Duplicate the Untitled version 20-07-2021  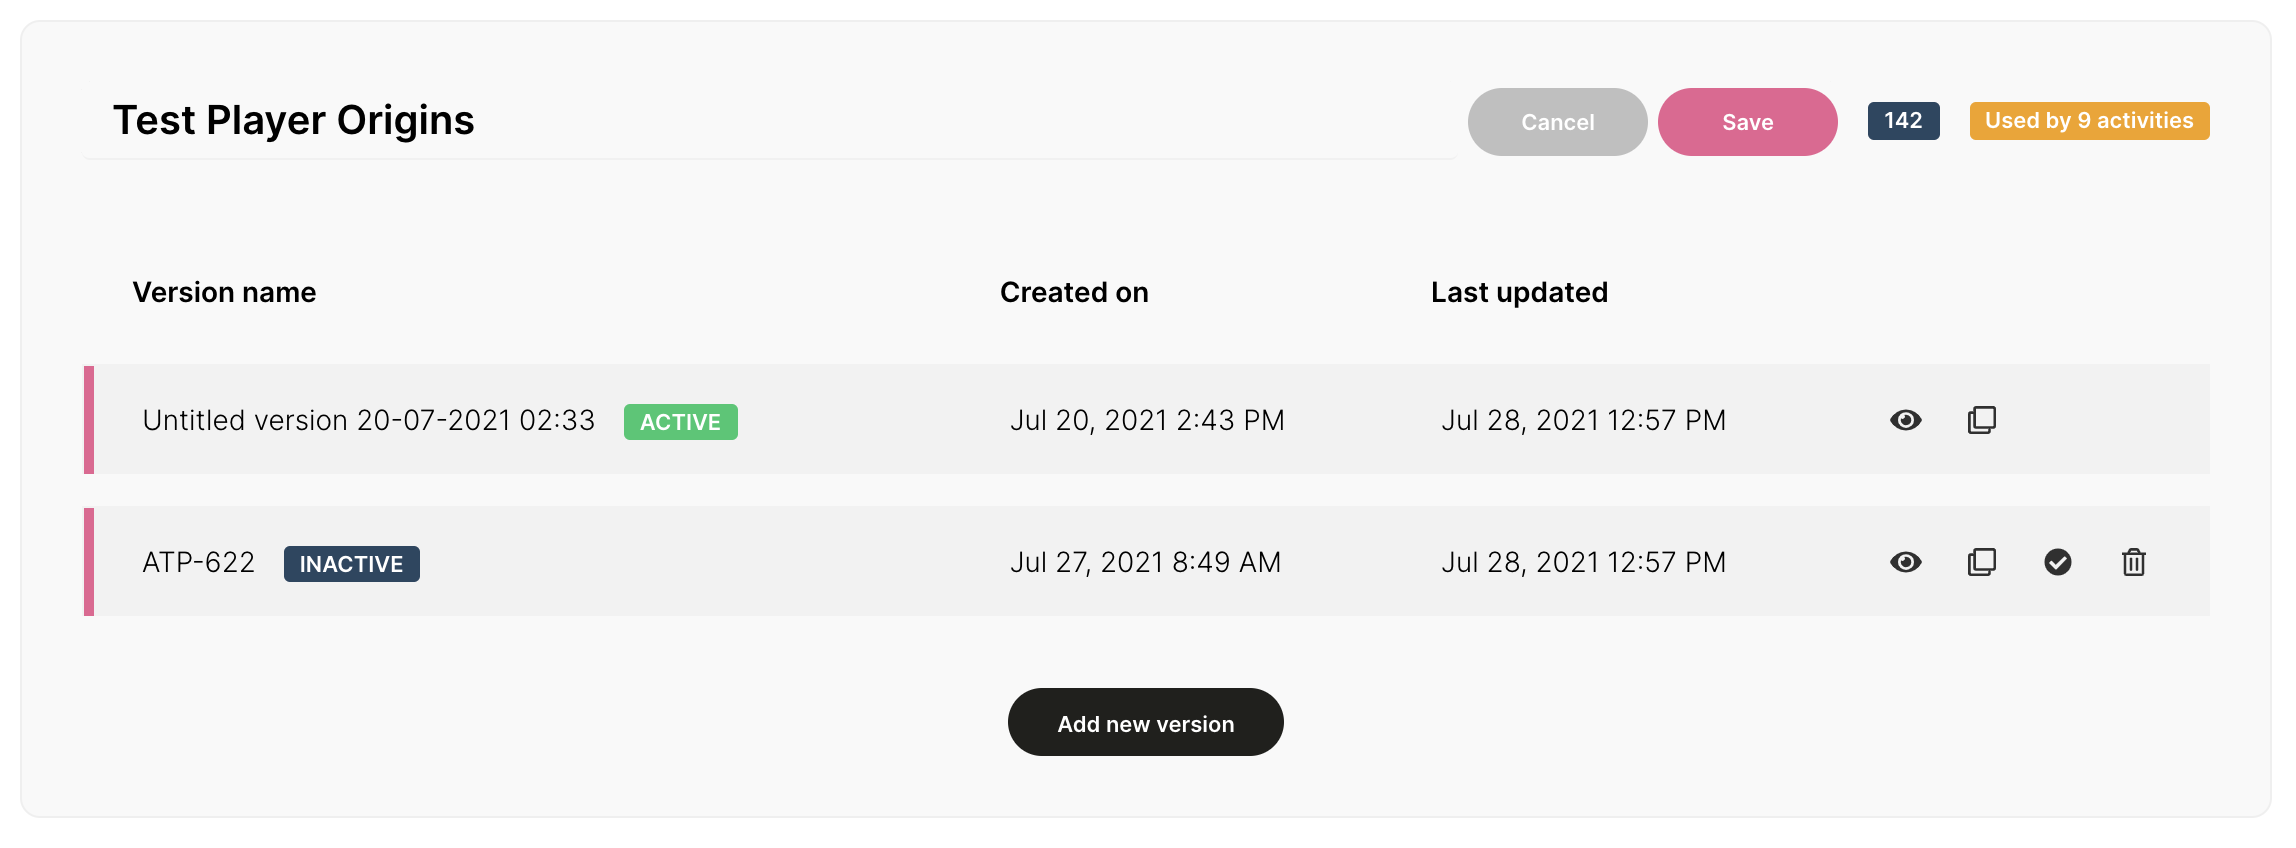pos(1981,420)
